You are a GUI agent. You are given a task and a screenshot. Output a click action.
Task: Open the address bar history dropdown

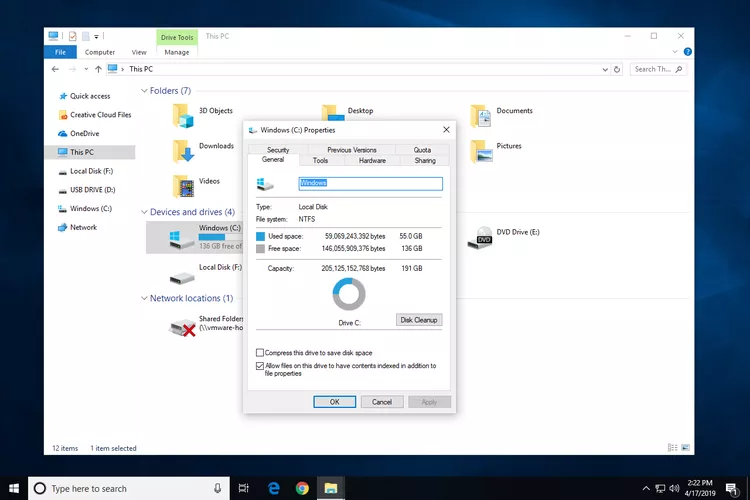tap(605, 69)
